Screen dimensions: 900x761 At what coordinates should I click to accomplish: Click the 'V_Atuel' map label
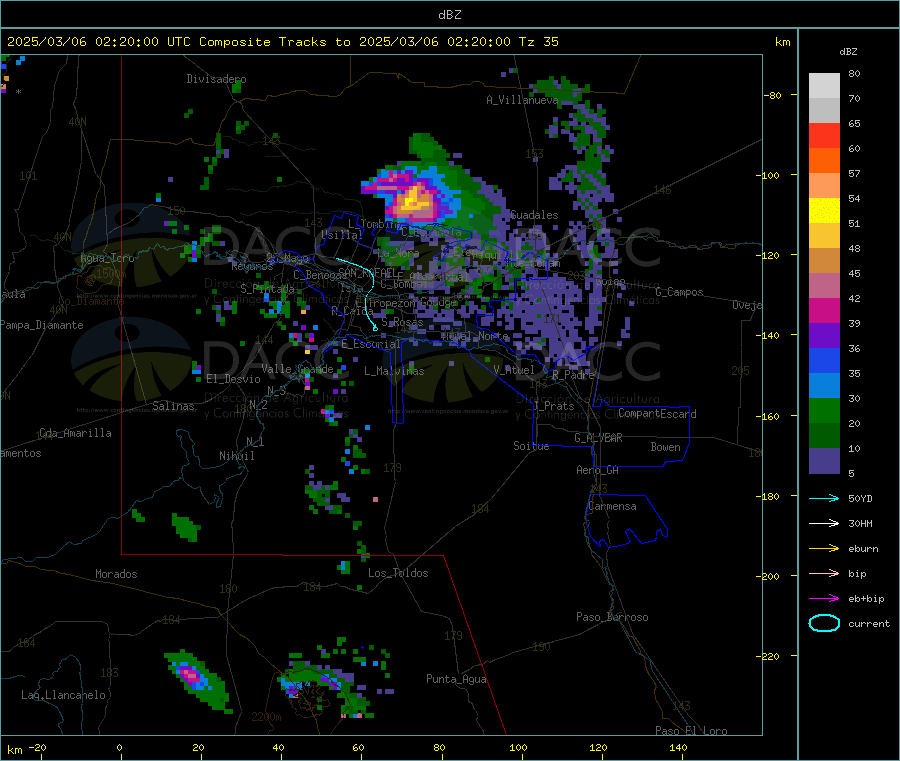tap(514, 370)
